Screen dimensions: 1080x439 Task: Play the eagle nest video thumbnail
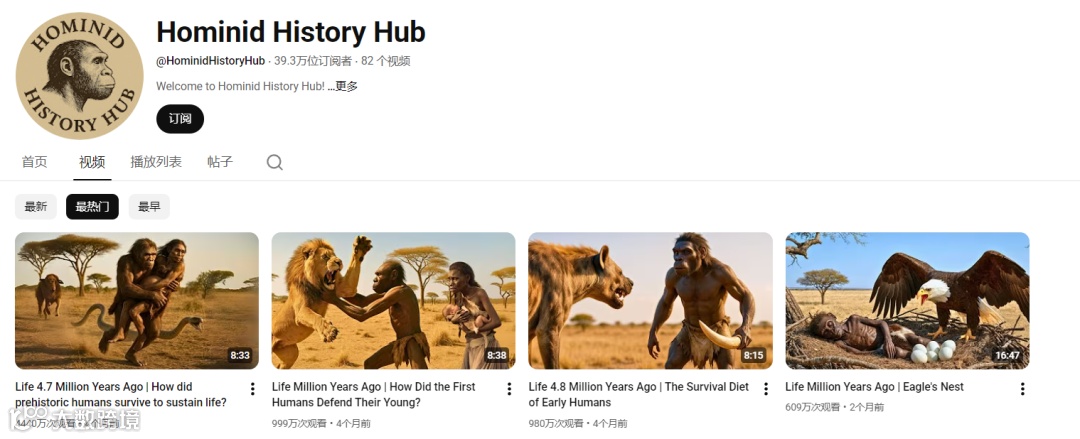907,300
